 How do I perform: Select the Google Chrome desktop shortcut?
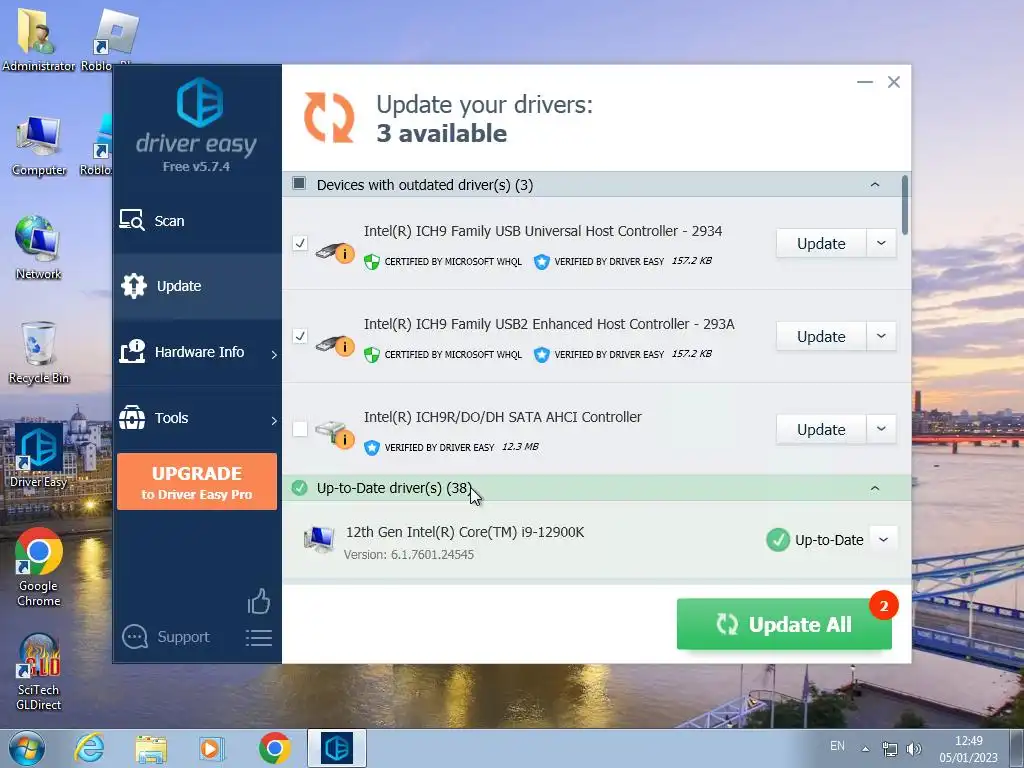tap(39, 567)
